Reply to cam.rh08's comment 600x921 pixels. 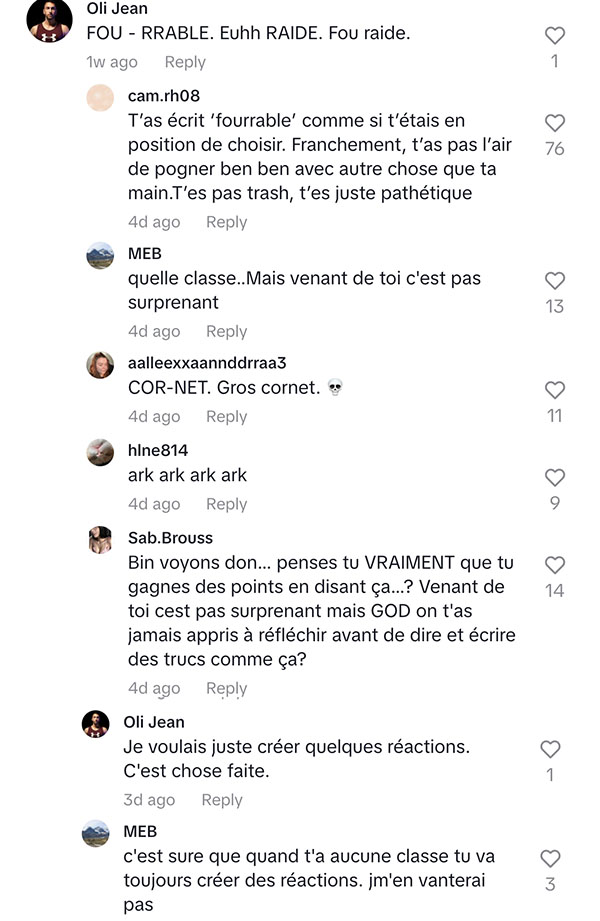(226, 222)
